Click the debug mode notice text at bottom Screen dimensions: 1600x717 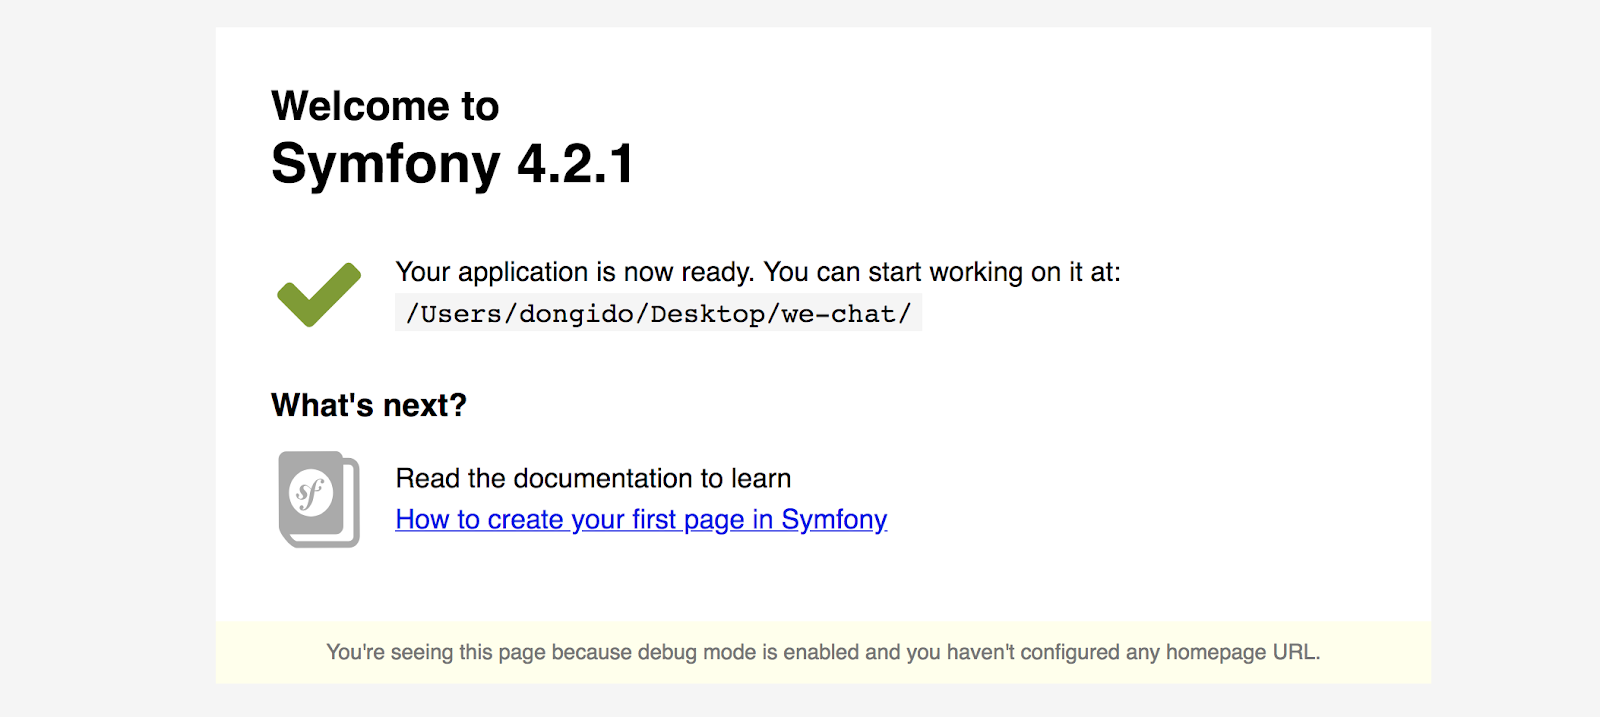(823, 652)
